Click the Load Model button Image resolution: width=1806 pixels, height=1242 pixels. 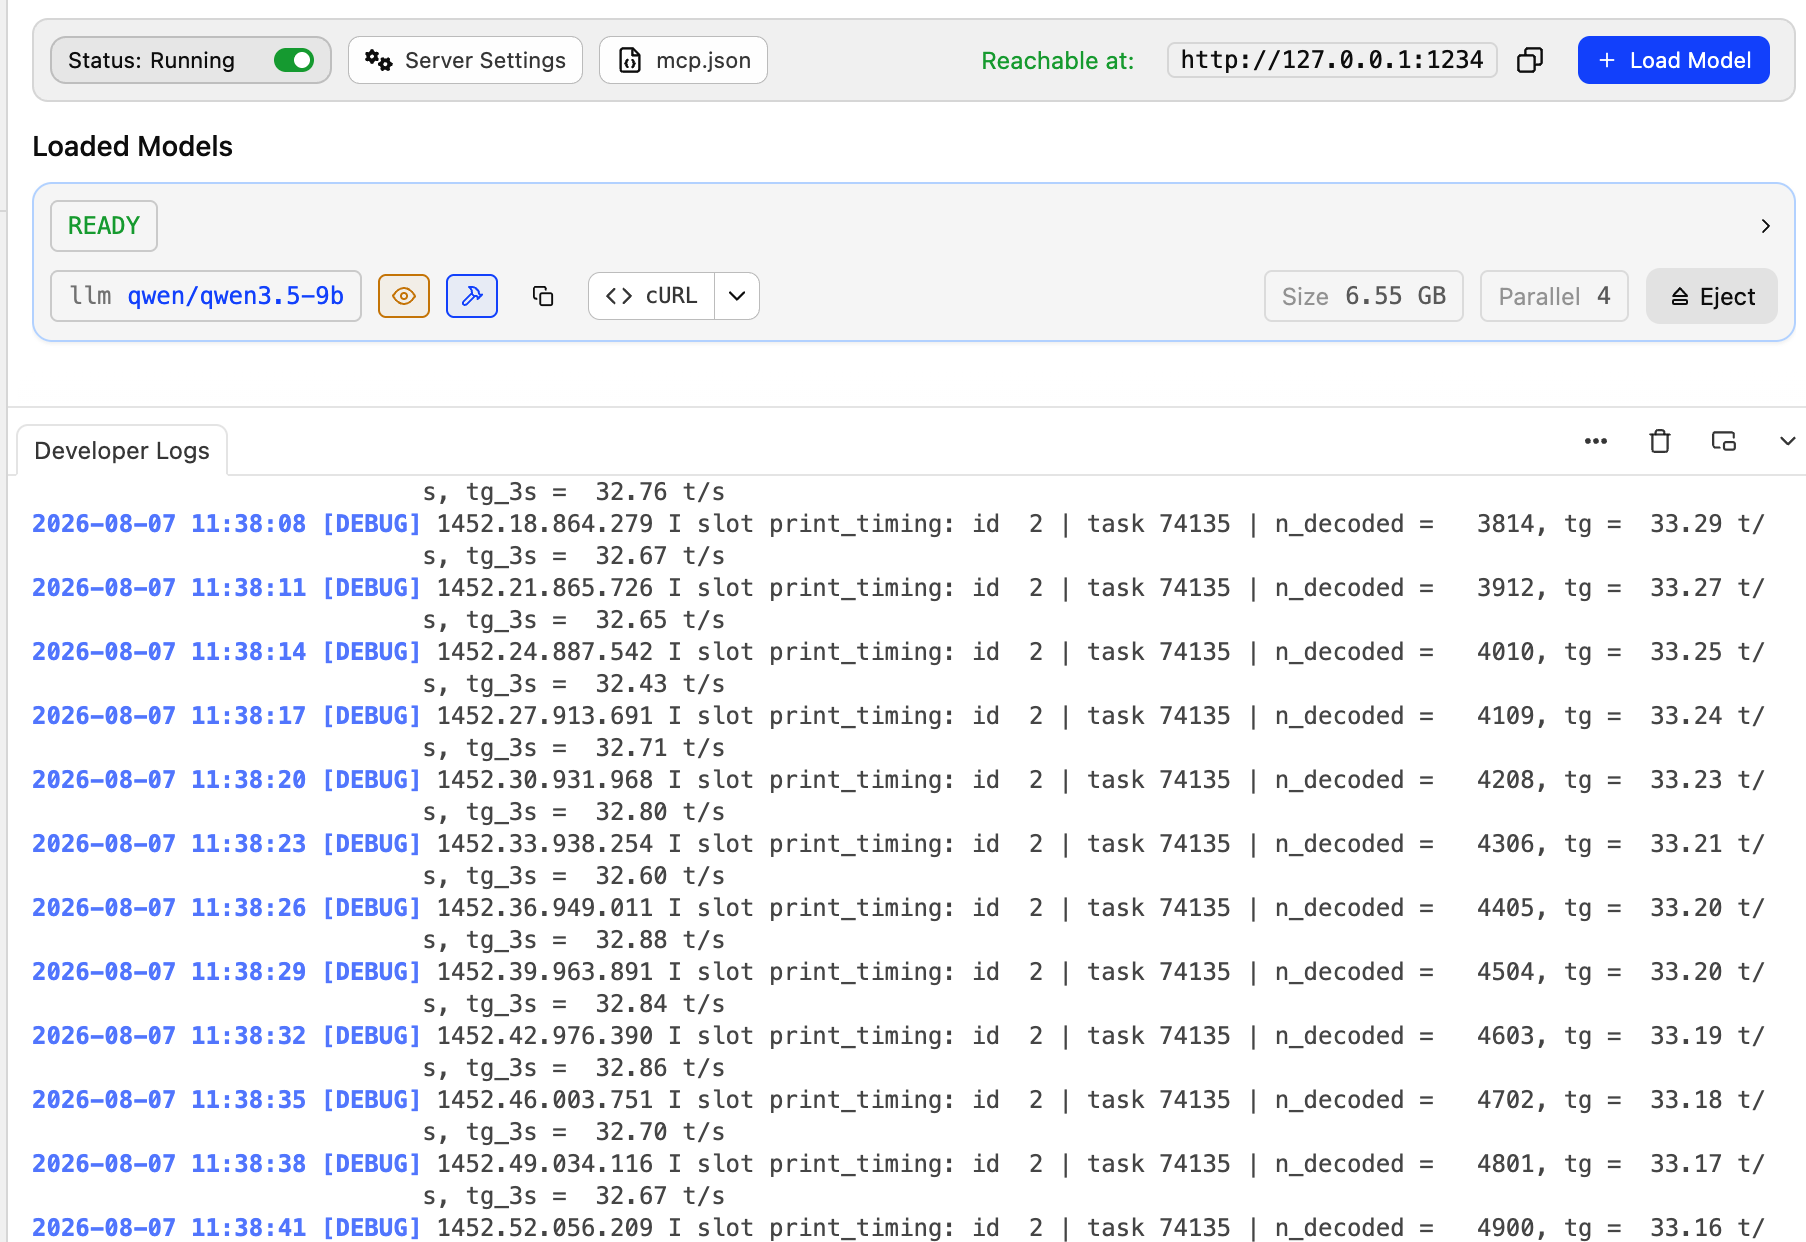click(x=1673, y=60)
